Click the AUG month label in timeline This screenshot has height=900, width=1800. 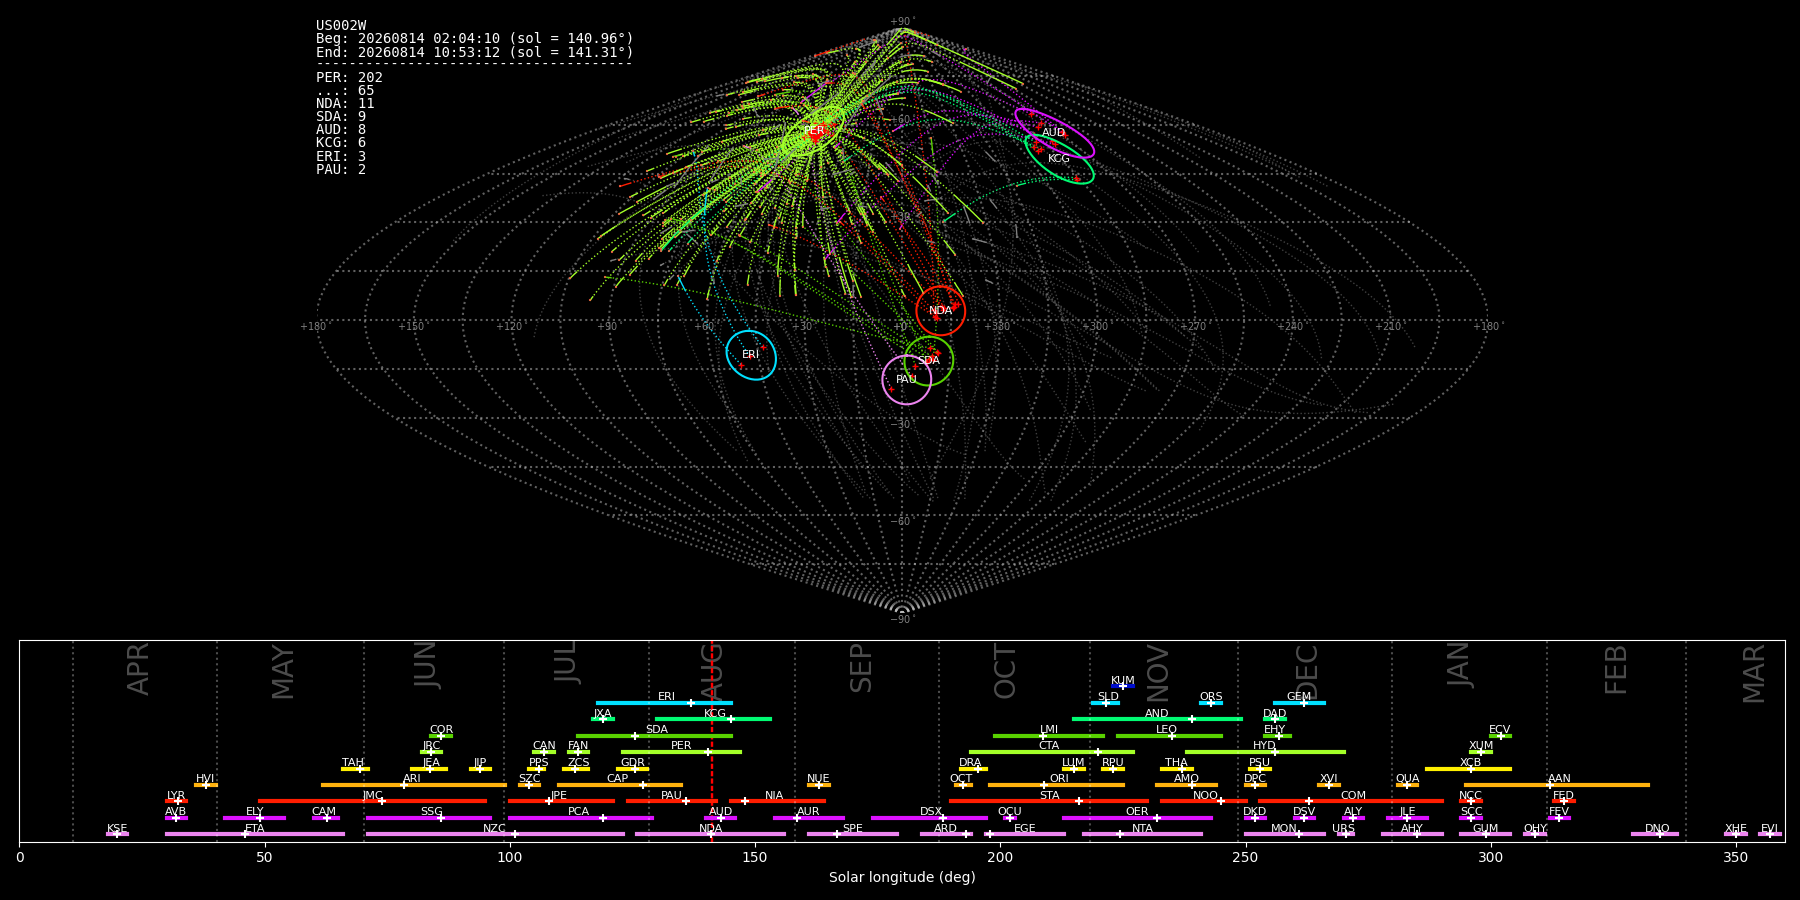[x=712, y=672]
